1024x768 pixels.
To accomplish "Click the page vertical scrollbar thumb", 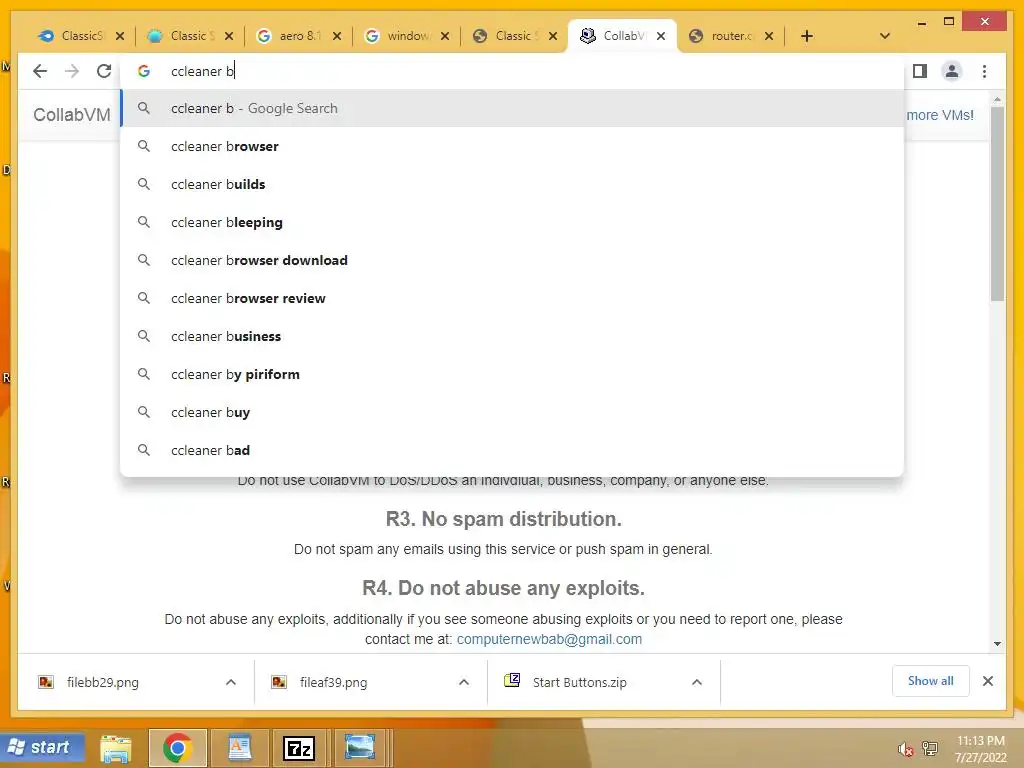I will click(x=997, y=204).
